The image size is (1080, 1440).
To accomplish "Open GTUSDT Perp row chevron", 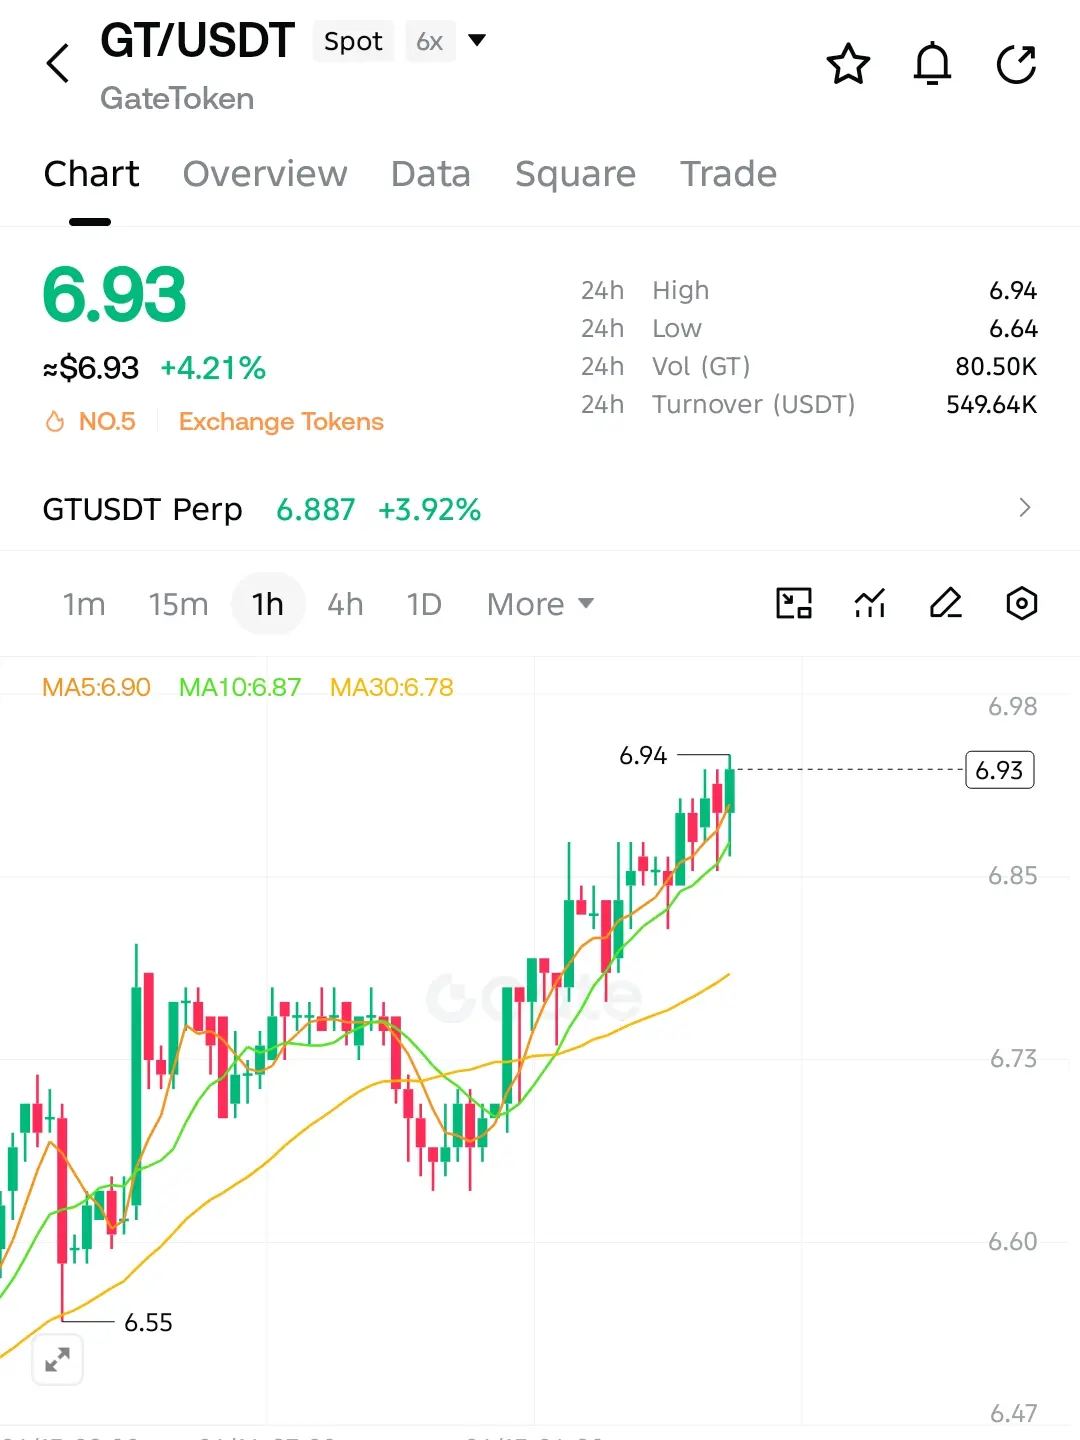I will [x=1024, y=507].
